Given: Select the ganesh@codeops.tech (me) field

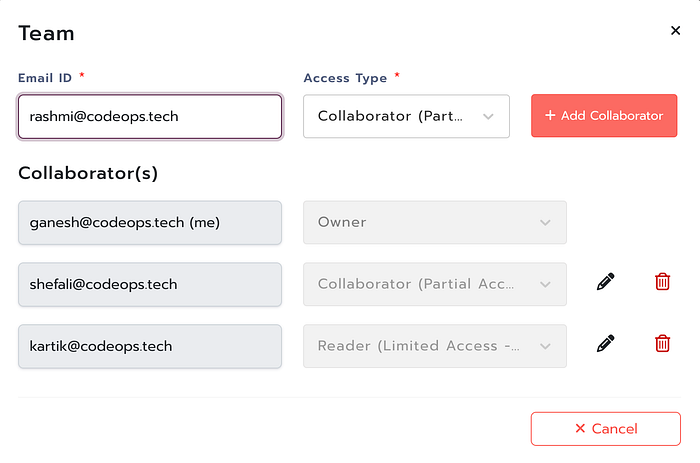Looking at the screenshot, I should click(x=150, y=222).
